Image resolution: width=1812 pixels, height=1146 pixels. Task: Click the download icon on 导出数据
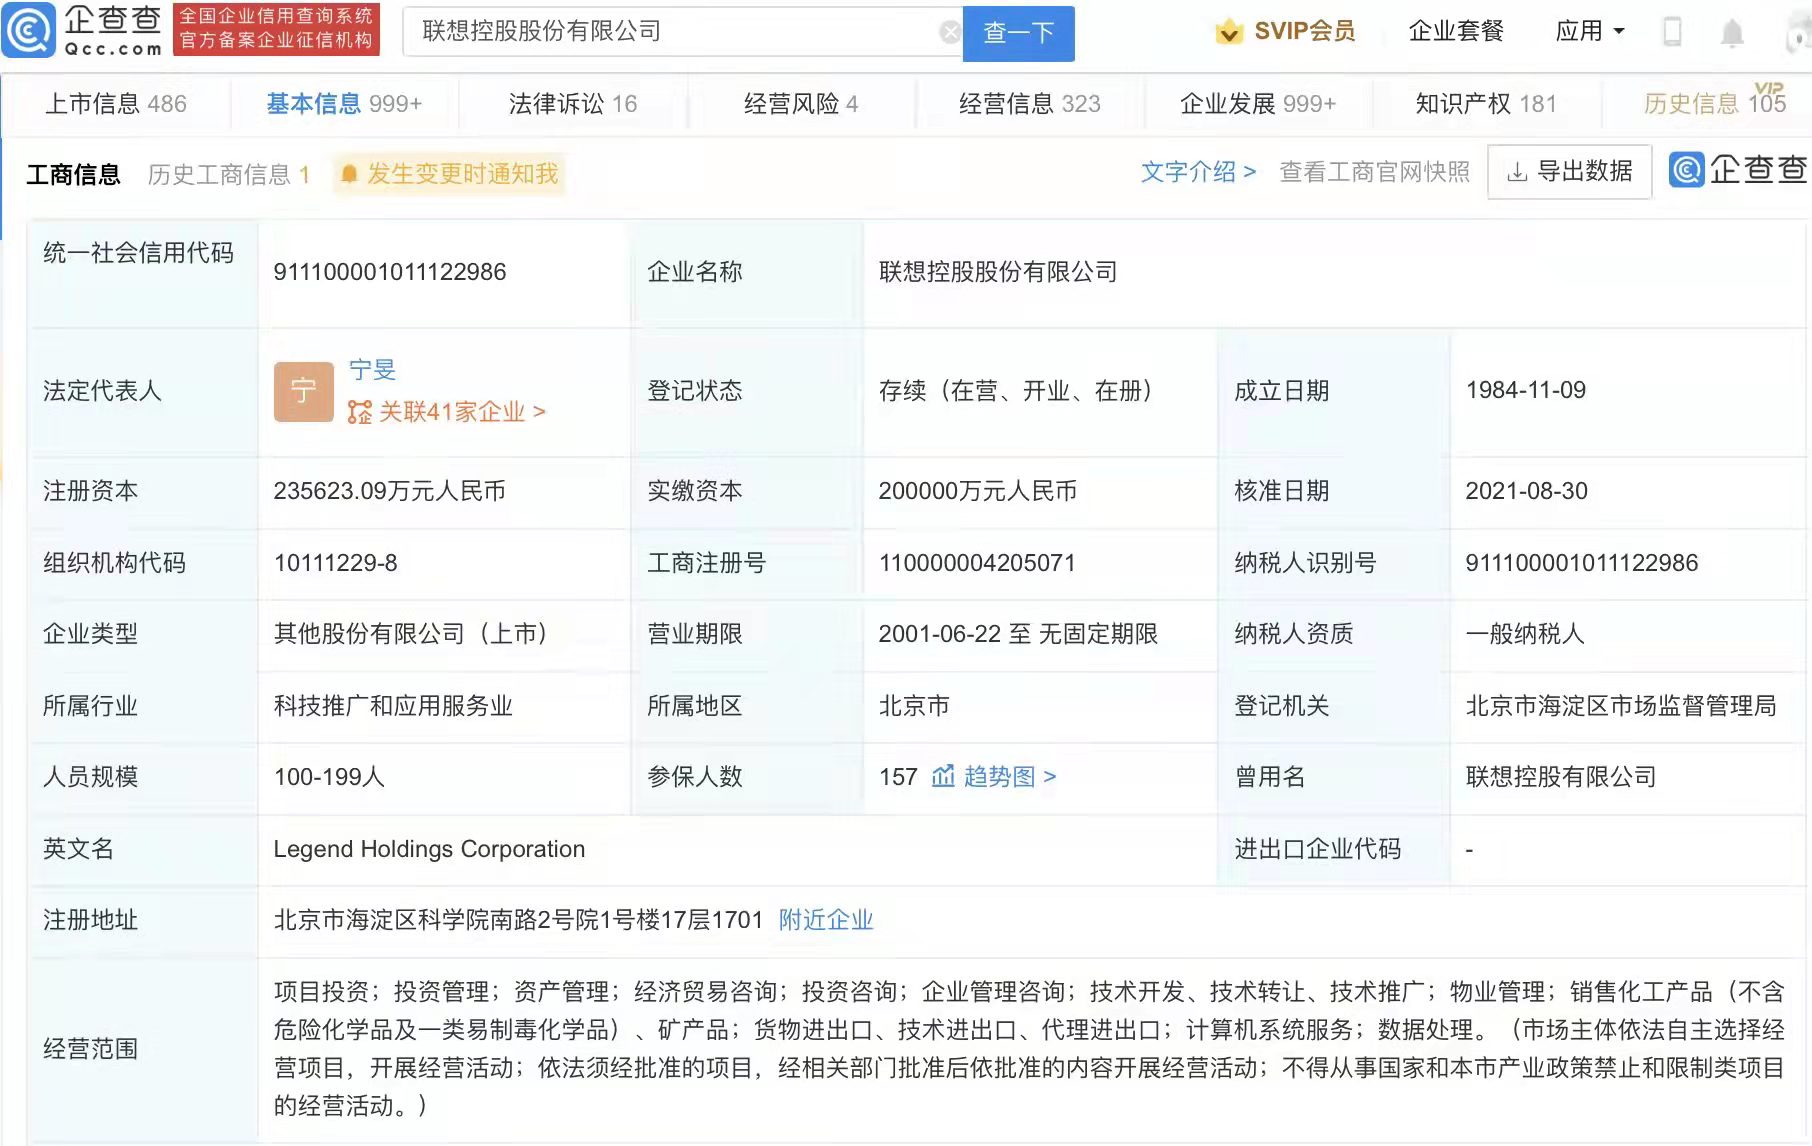[1517, 172]
